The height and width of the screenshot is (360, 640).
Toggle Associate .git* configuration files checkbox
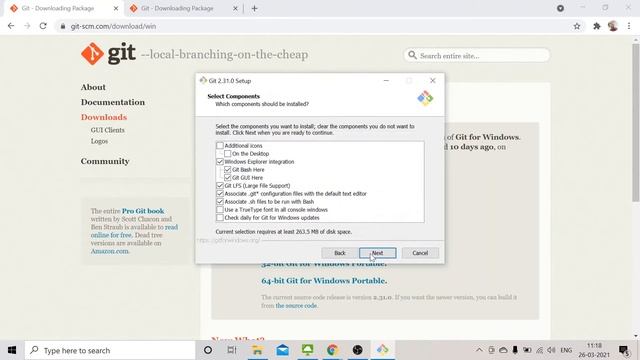(x=220, y=193)
